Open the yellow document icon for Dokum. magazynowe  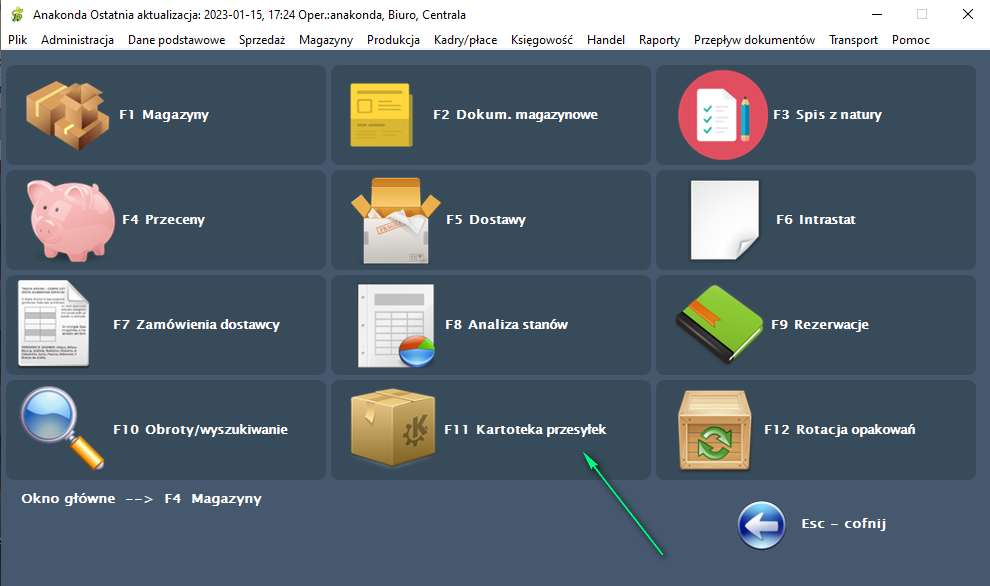[381, 116]
